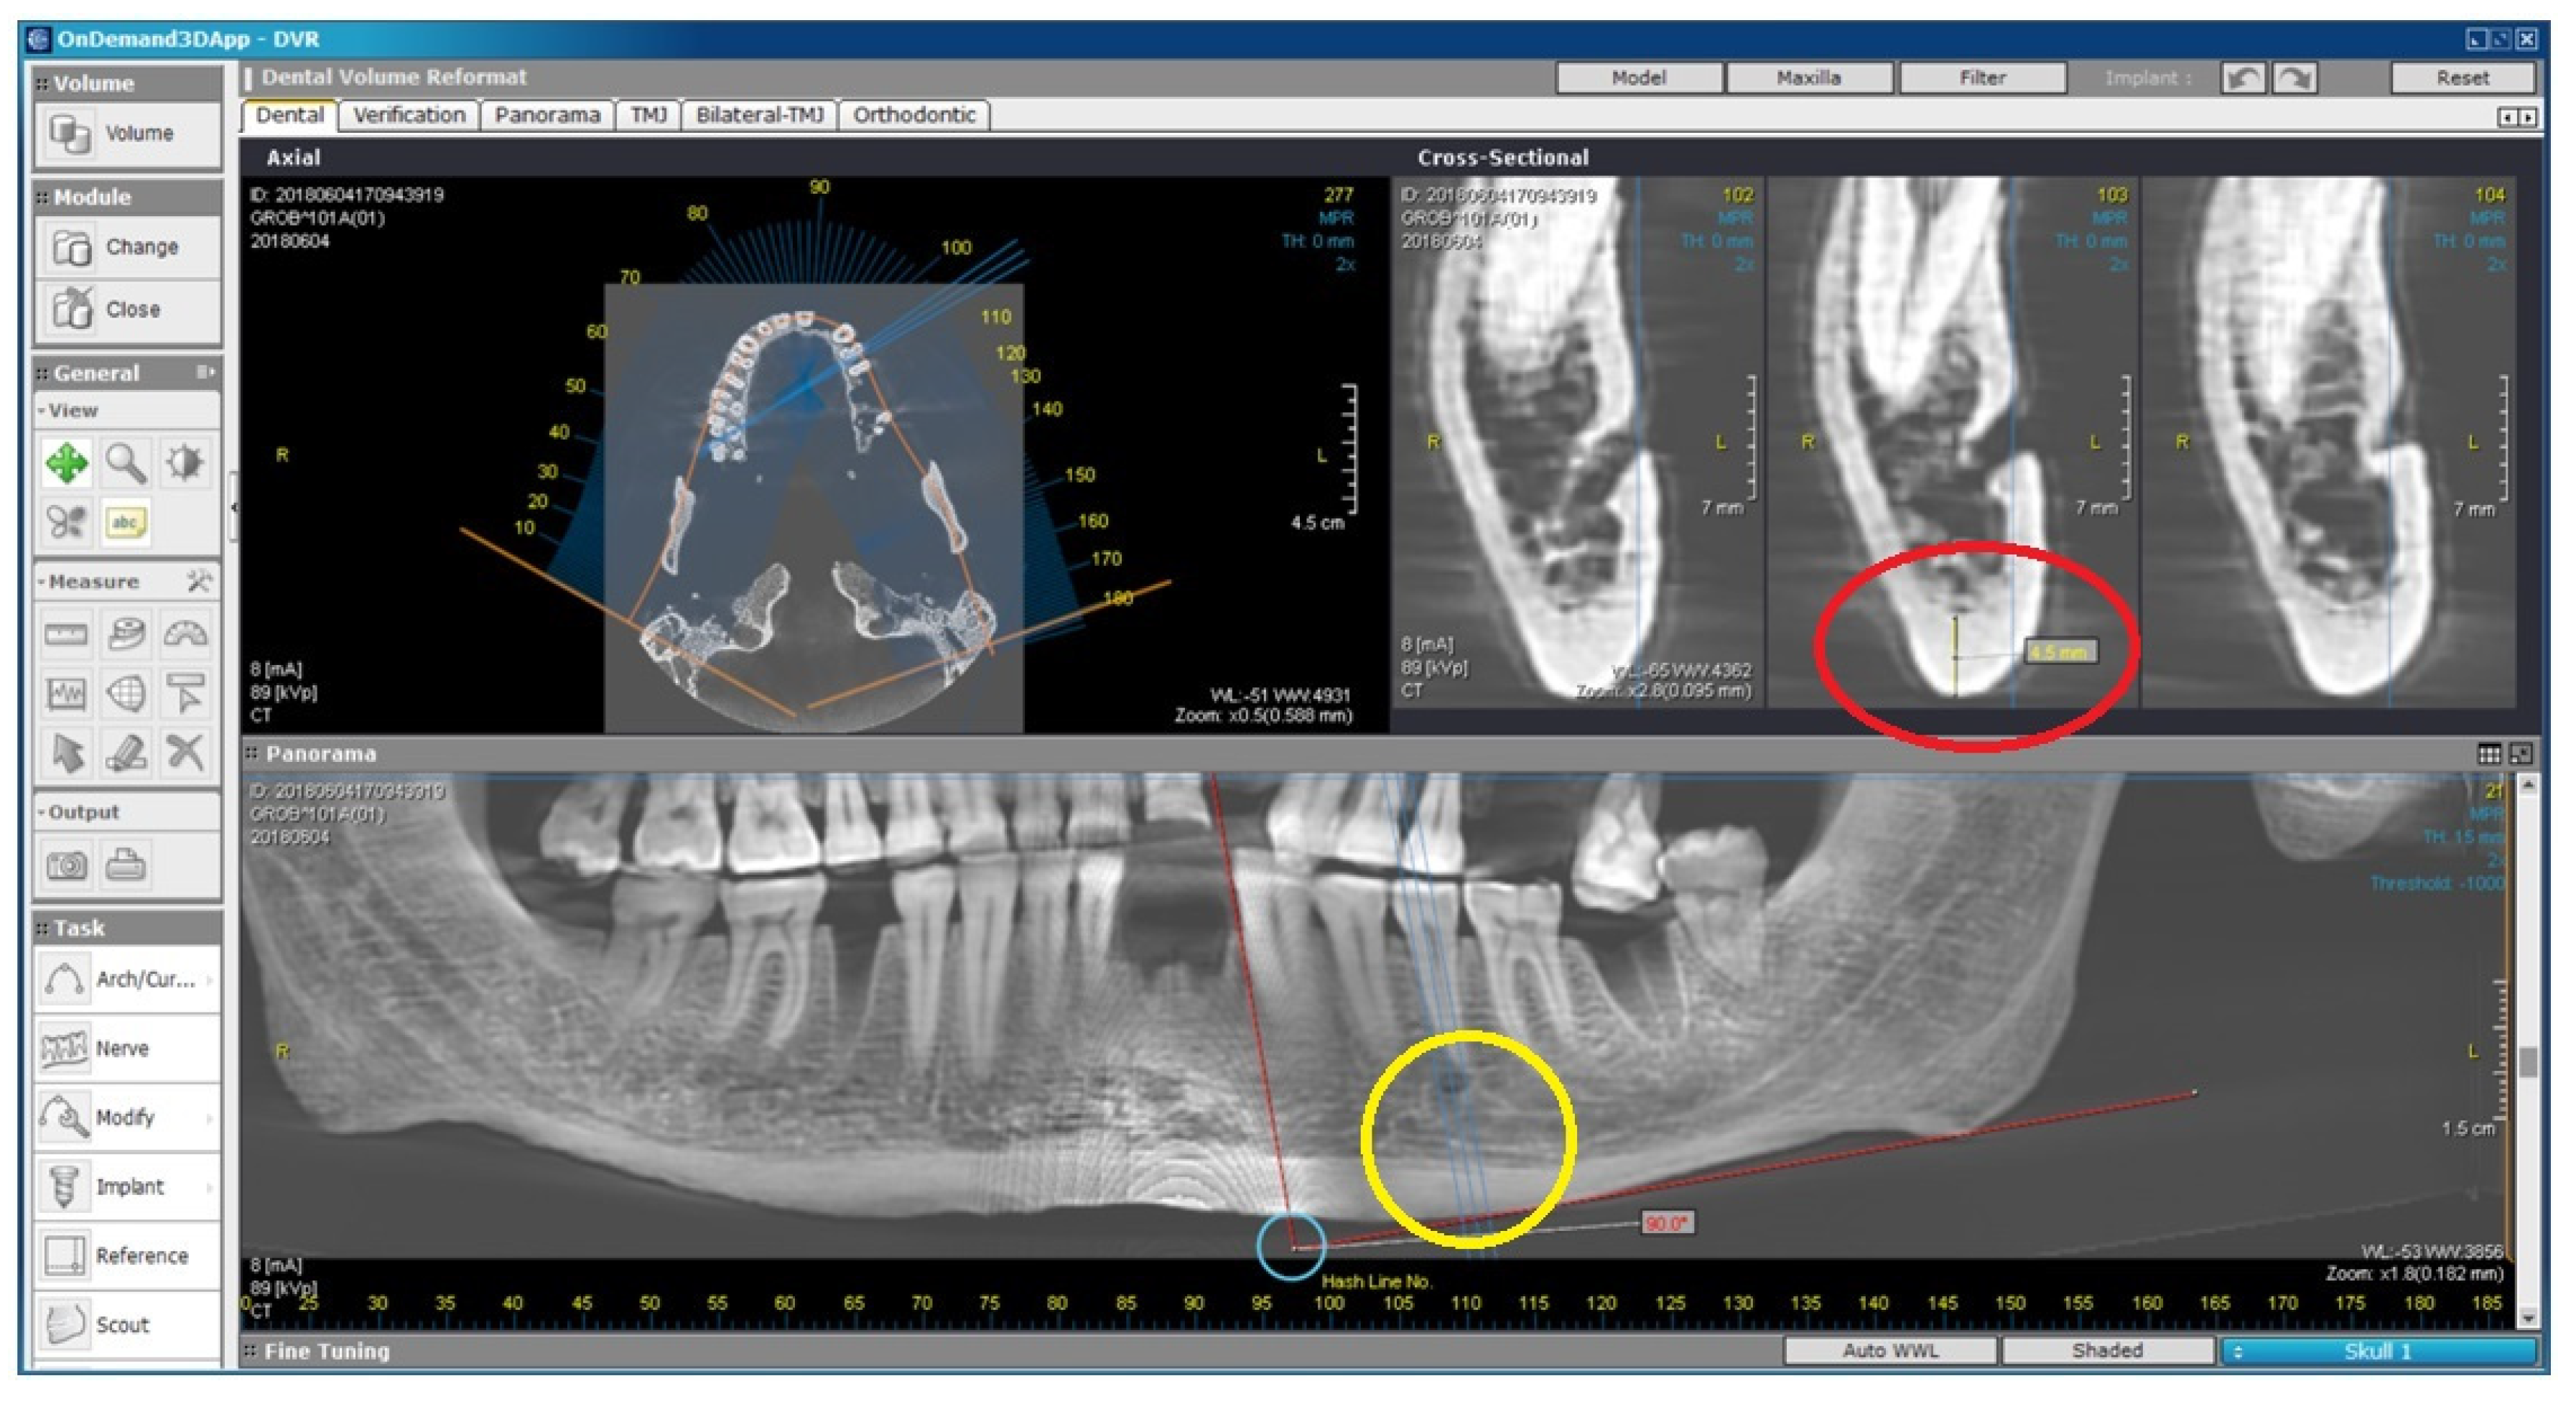The width and height of the screenshot is (2576, 1404).
Task: Choose the tape measure tool
Action: tap(126, 634)
